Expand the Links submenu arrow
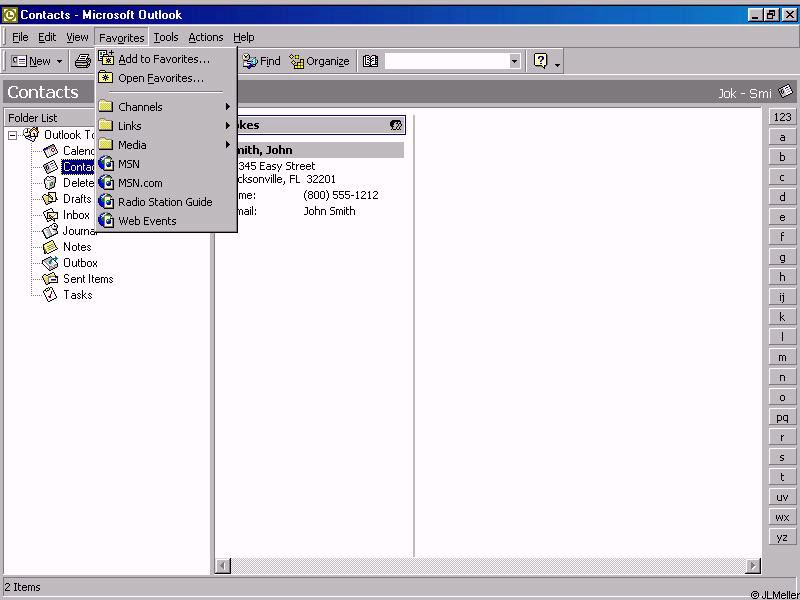Viewport: 800px width, 600px height. (228, 126)
